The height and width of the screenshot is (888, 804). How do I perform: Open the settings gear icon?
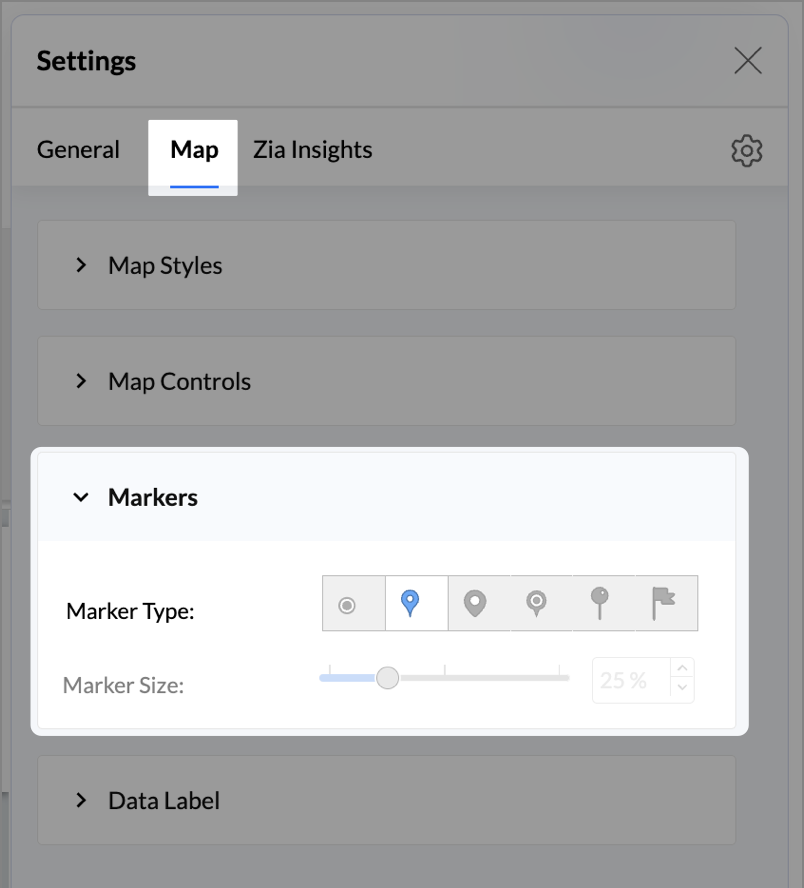(x=747, y=151)
